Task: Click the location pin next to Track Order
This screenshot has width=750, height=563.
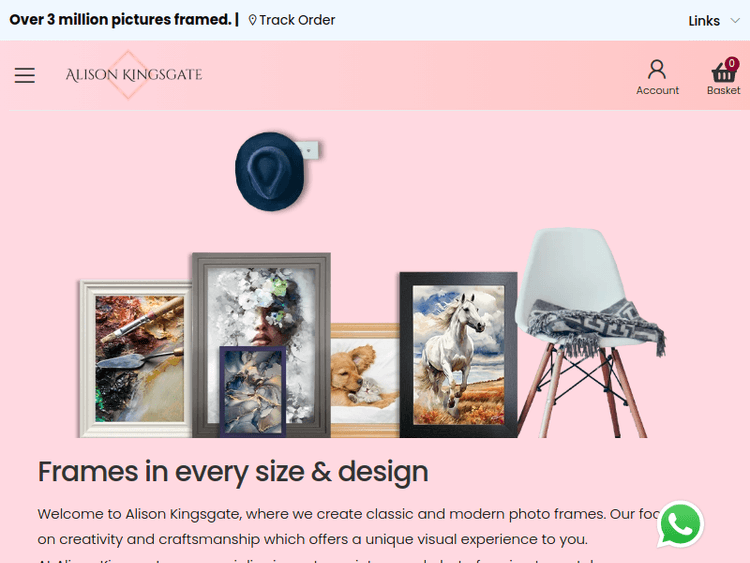Action: 253,20
